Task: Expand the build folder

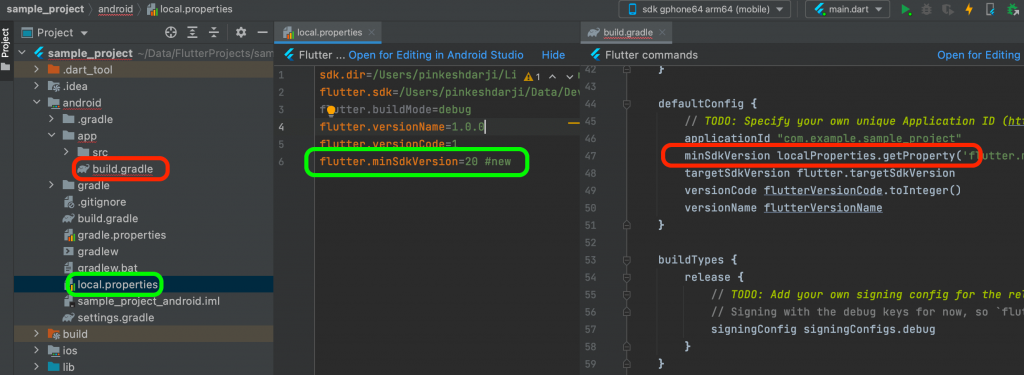Action: click(x=37, y=334)
